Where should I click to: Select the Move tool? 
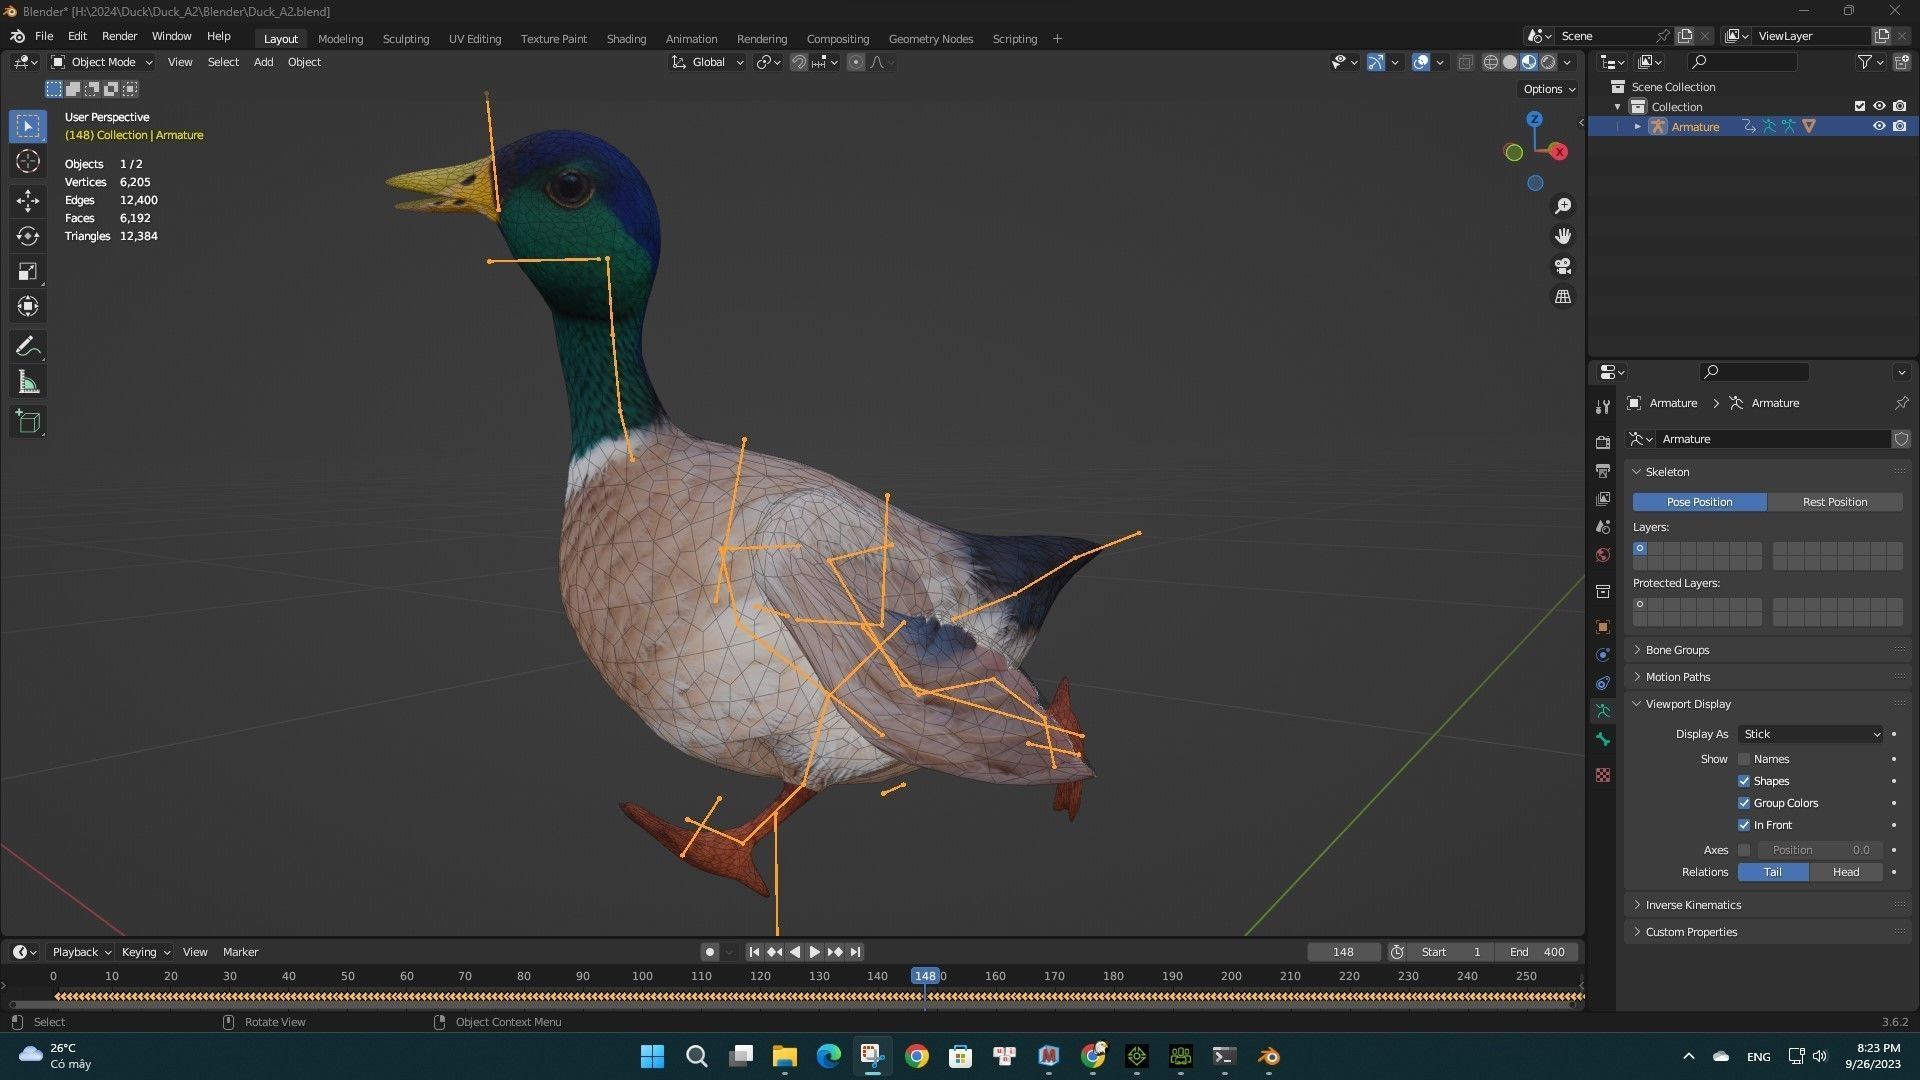pyautogui.click(x=28, y=201)
